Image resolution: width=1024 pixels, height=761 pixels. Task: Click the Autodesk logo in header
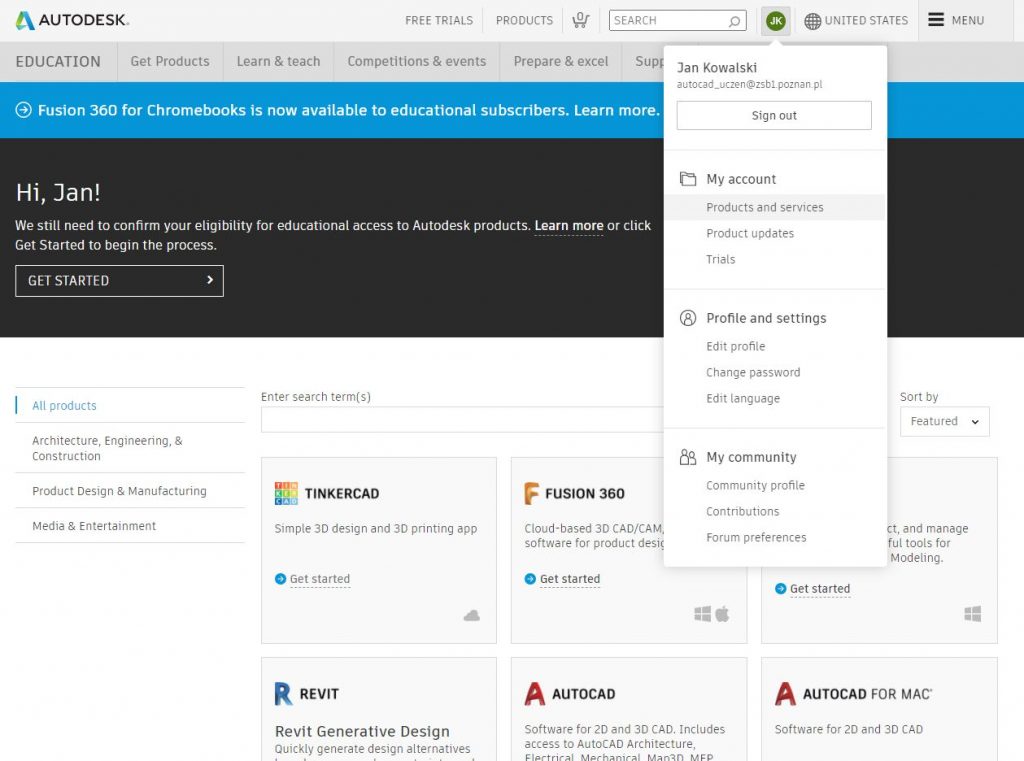tap(72, 20)
